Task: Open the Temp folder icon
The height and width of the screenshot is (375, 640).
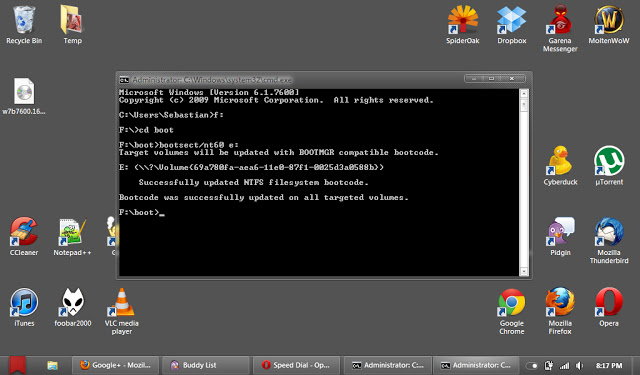Action: pyautogui.click(x=72, y=24)
